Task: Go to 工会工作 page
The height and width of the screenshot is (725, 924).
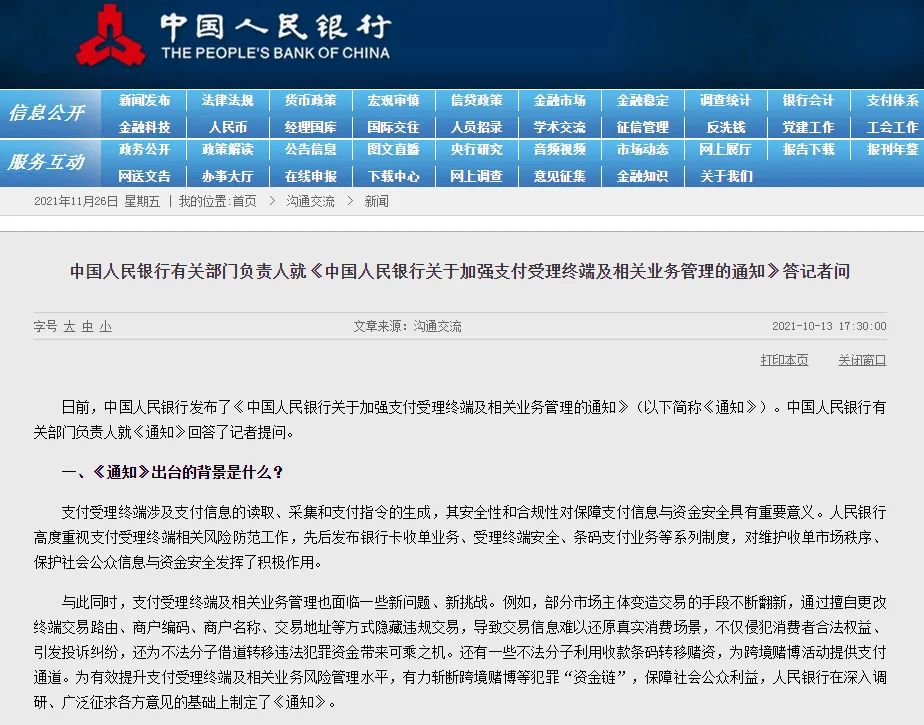Action: (x=892, y=127)
